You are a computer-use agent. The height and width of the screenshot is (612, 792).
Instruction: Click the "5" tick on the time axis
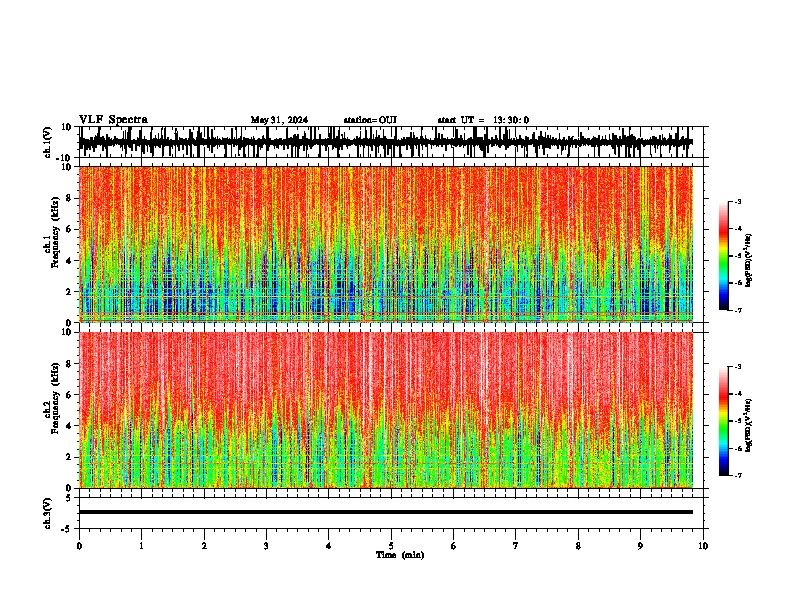[x=391, y=546]
